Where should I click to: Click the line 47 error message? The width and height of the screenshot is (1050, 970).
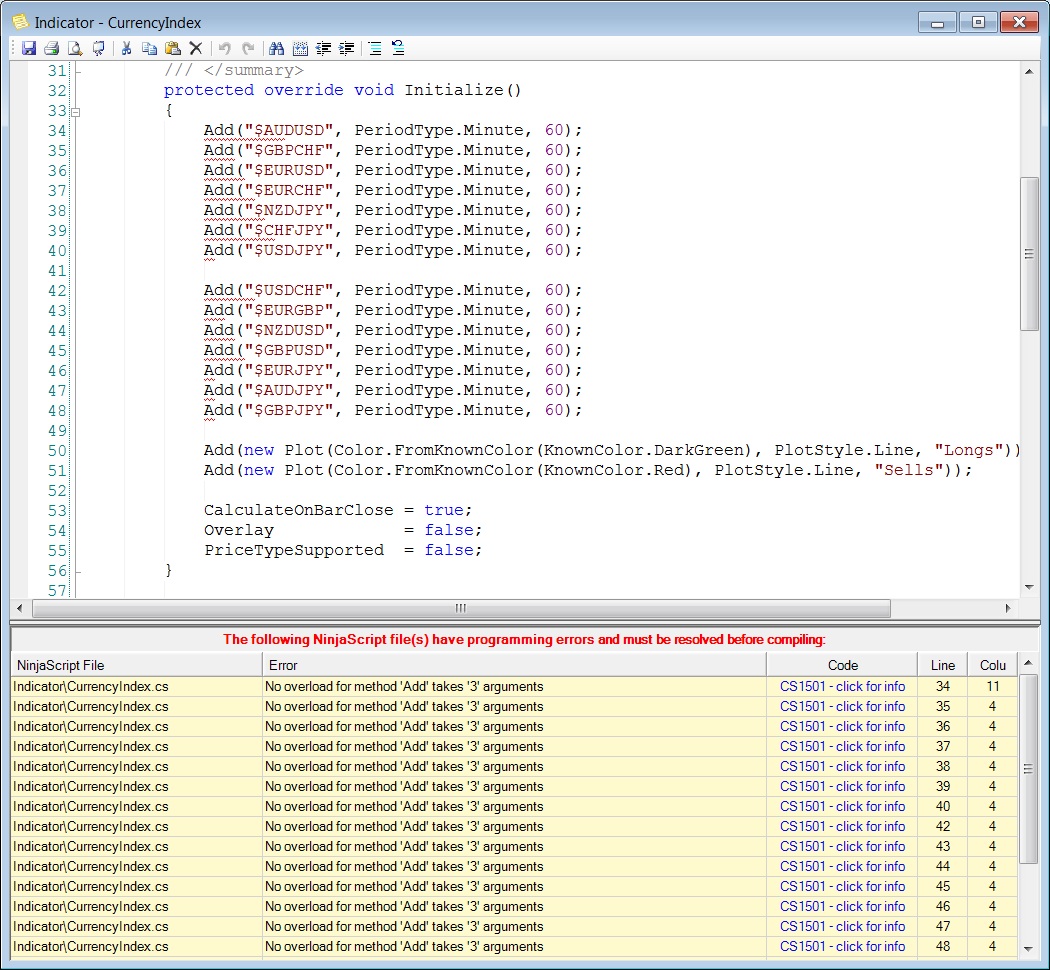(404, 926)
